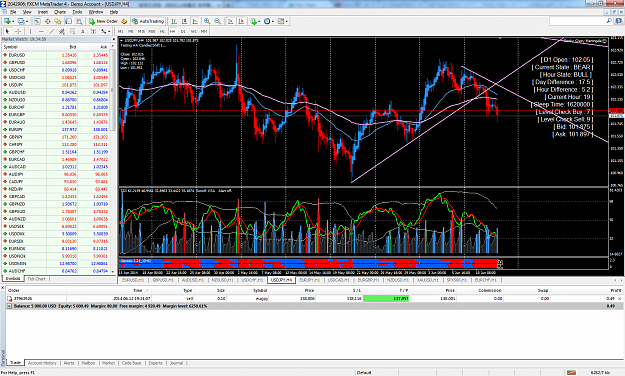625x376 pixels.
Task: Toggle chart shift icon
Action: [241, 21]
